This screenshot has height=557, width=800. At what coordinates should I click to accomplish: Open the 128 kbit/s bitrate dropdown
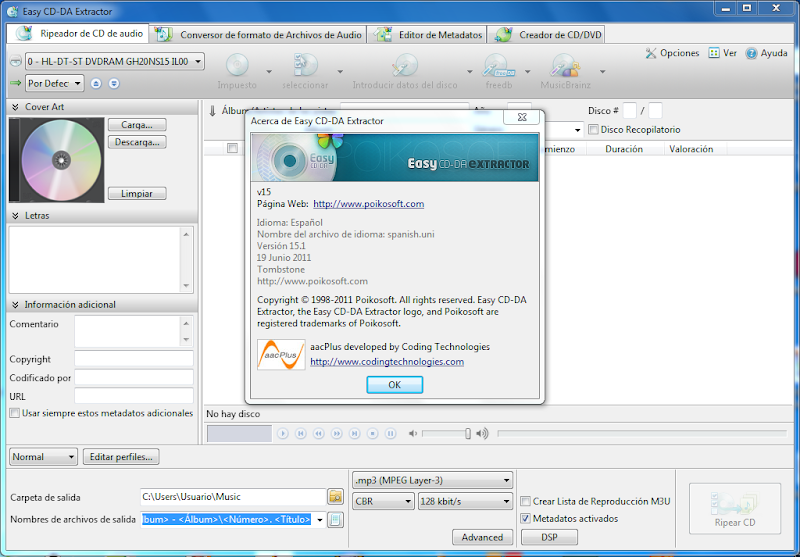[465, 501]
